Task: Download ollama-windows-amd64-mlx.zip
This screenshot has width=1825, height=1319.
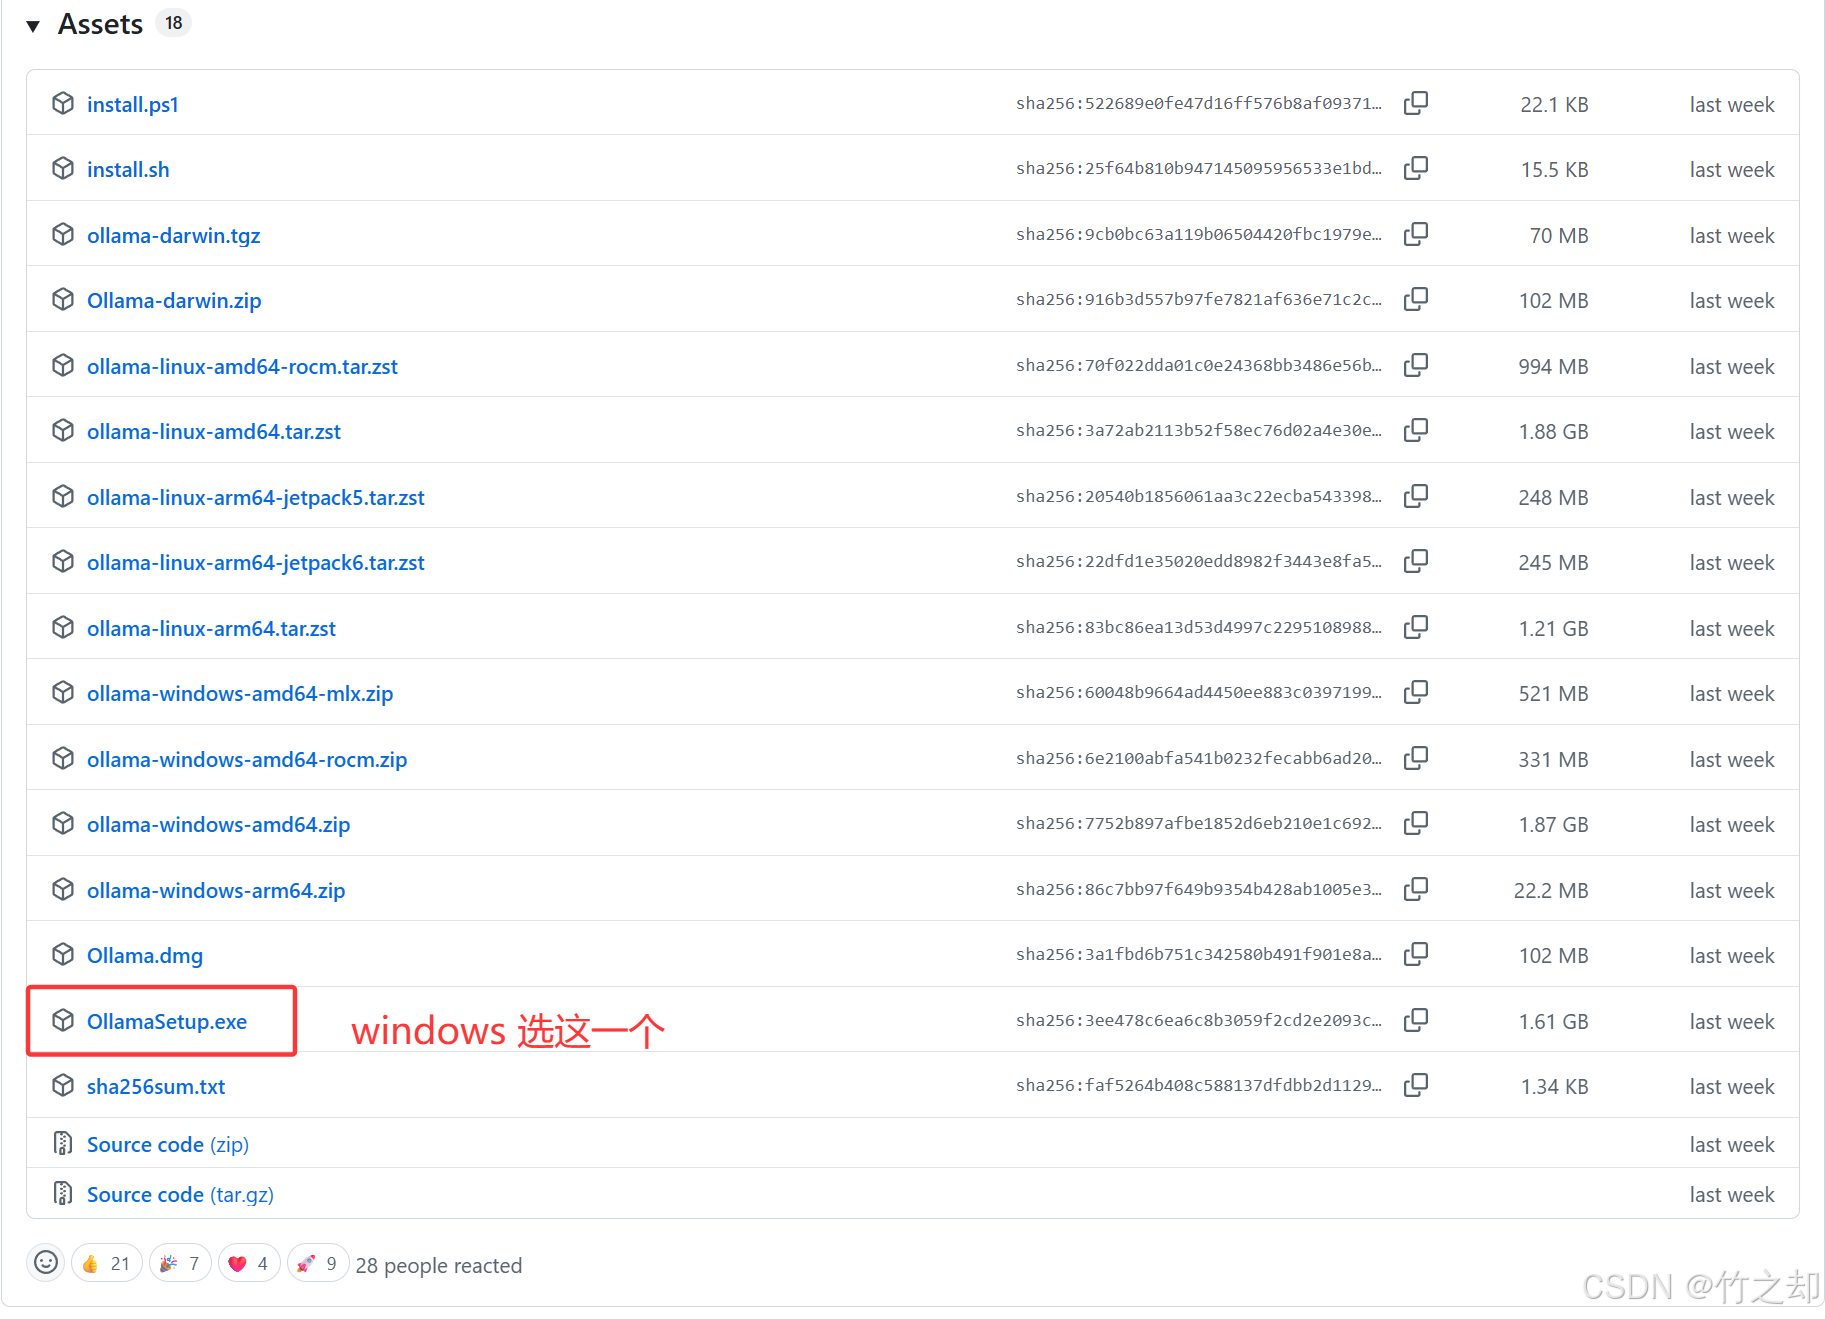Action: [240, 693]
